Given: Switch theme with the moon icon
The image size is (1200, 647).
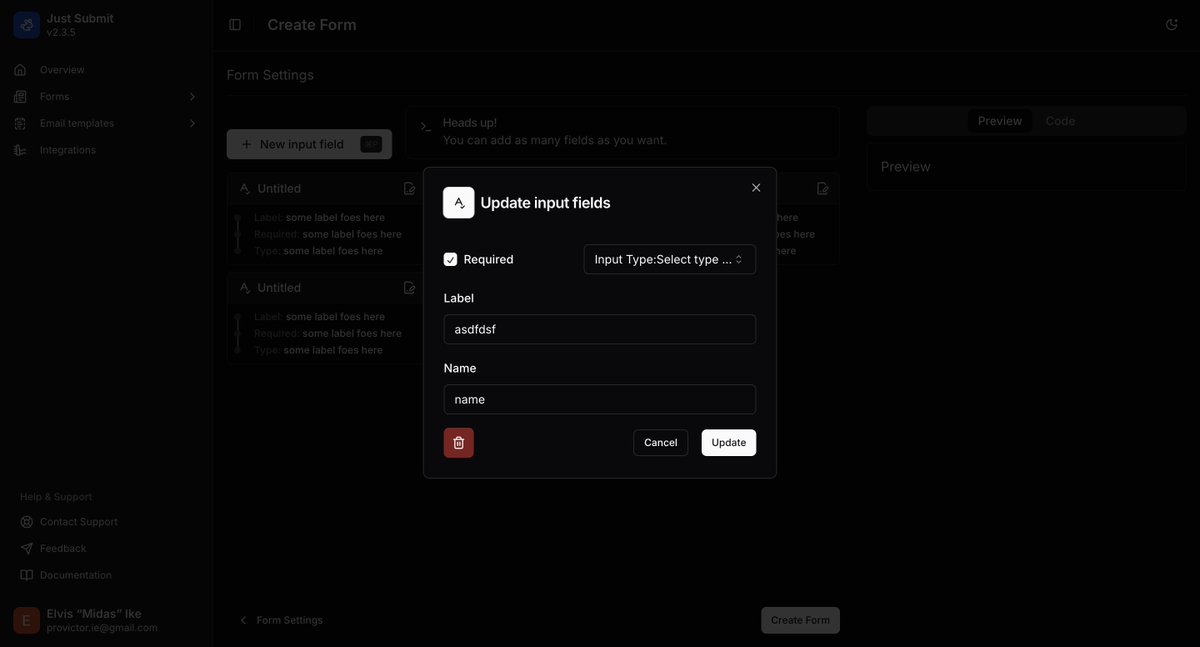Looking at the screenshot, I should click(1172, 25).
